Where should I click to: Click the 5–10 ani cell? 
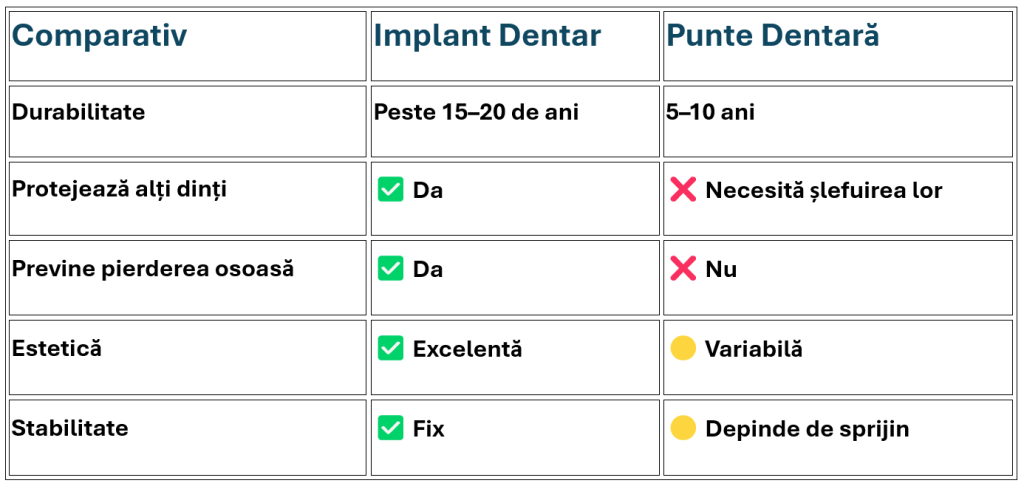[x=838, y=121]
